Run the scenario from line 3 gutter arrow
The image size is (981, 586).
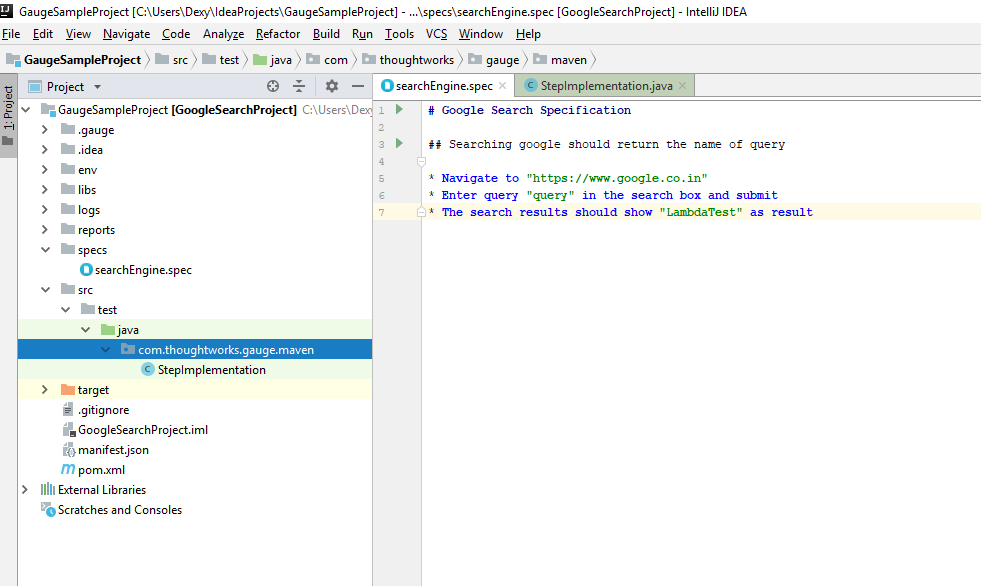399,144
